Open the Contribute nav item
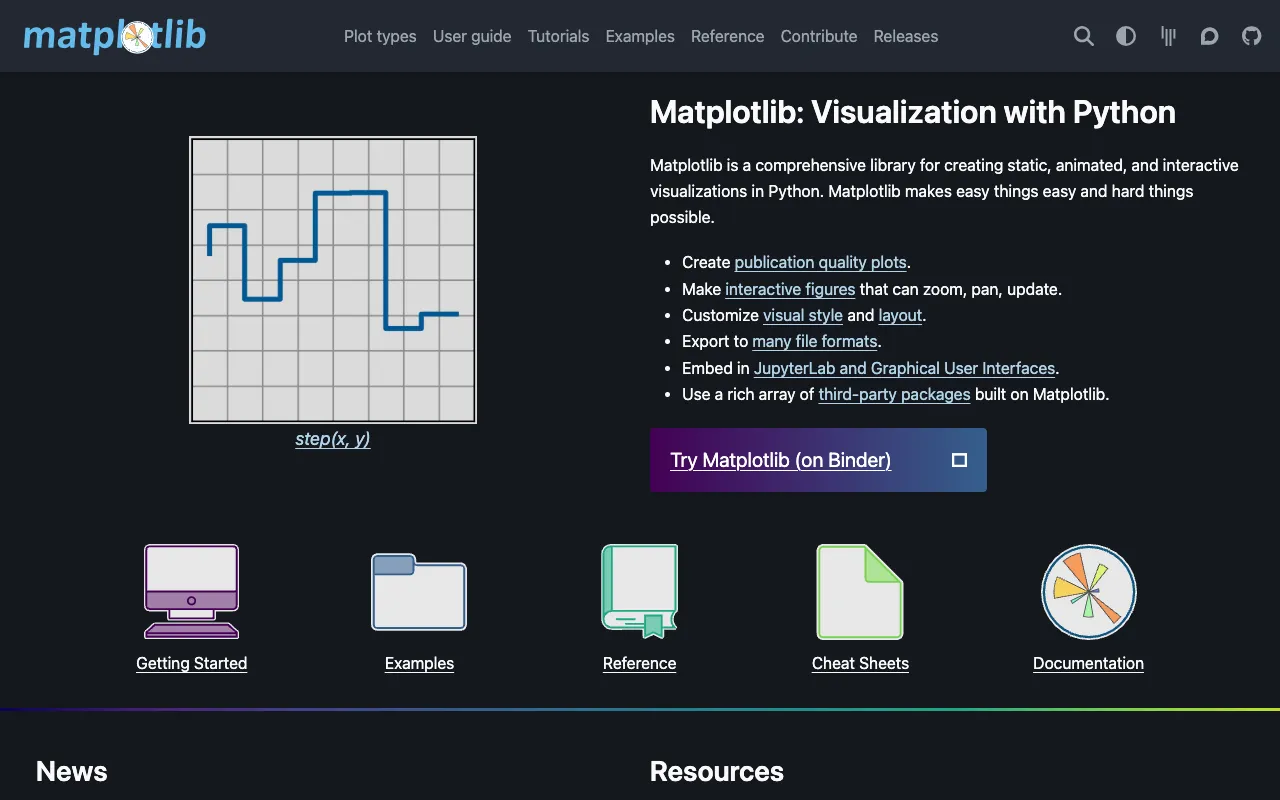This screenshot has height=800, width=1280. coord(819,36)
